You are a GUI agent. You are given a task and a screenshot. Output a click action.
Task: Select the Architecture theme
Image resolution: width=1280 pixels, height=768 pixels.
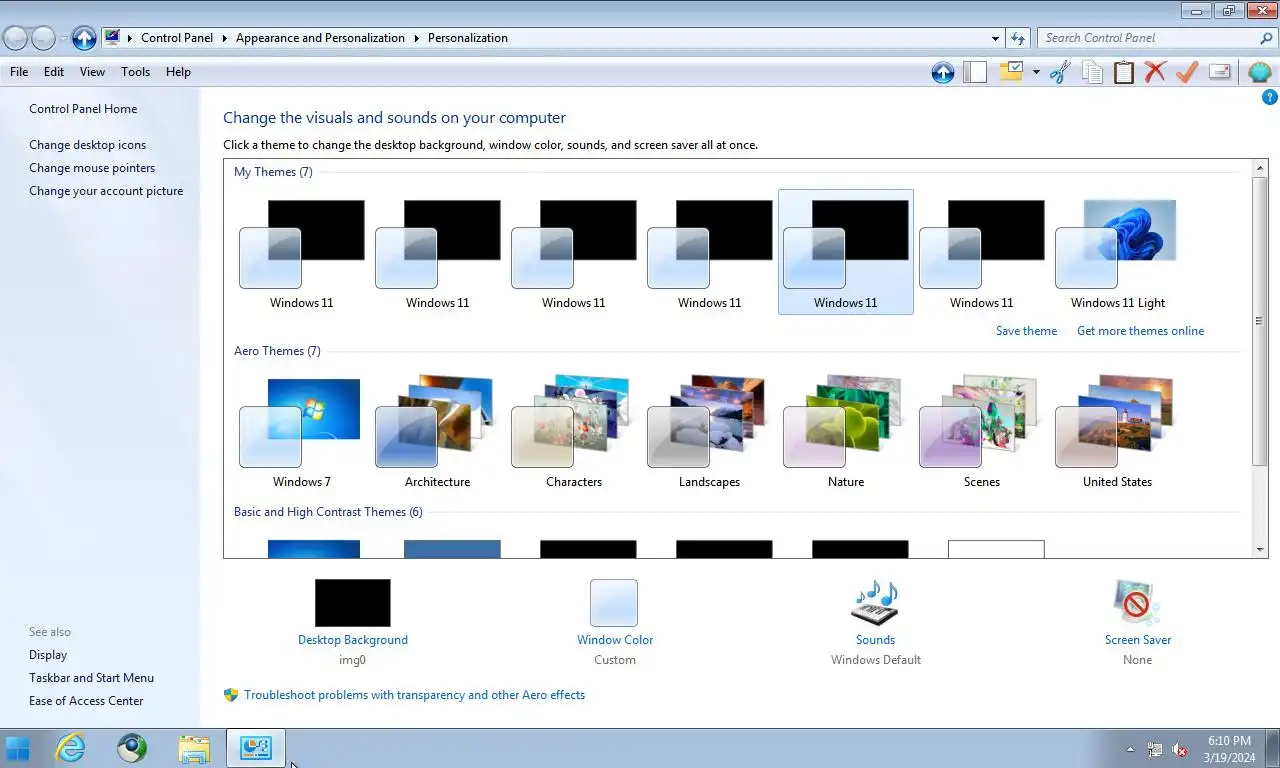[438, 431]
